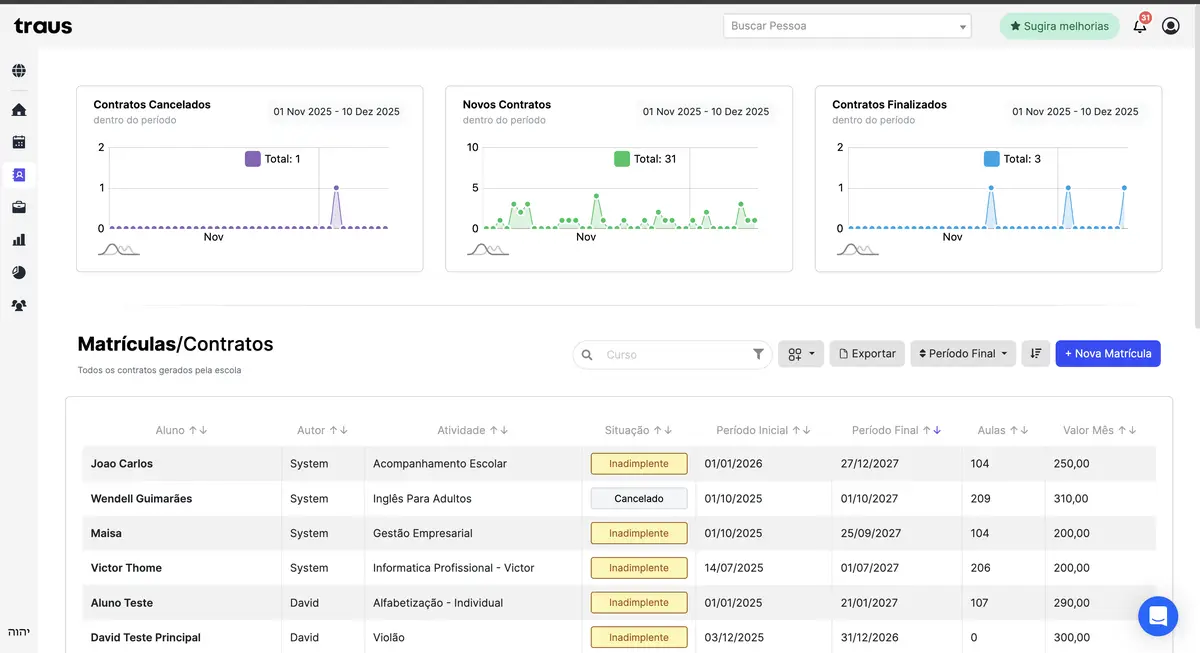Toggle the purple Total: 1 legend series
1200x653 pixels.
pos(272,159)
